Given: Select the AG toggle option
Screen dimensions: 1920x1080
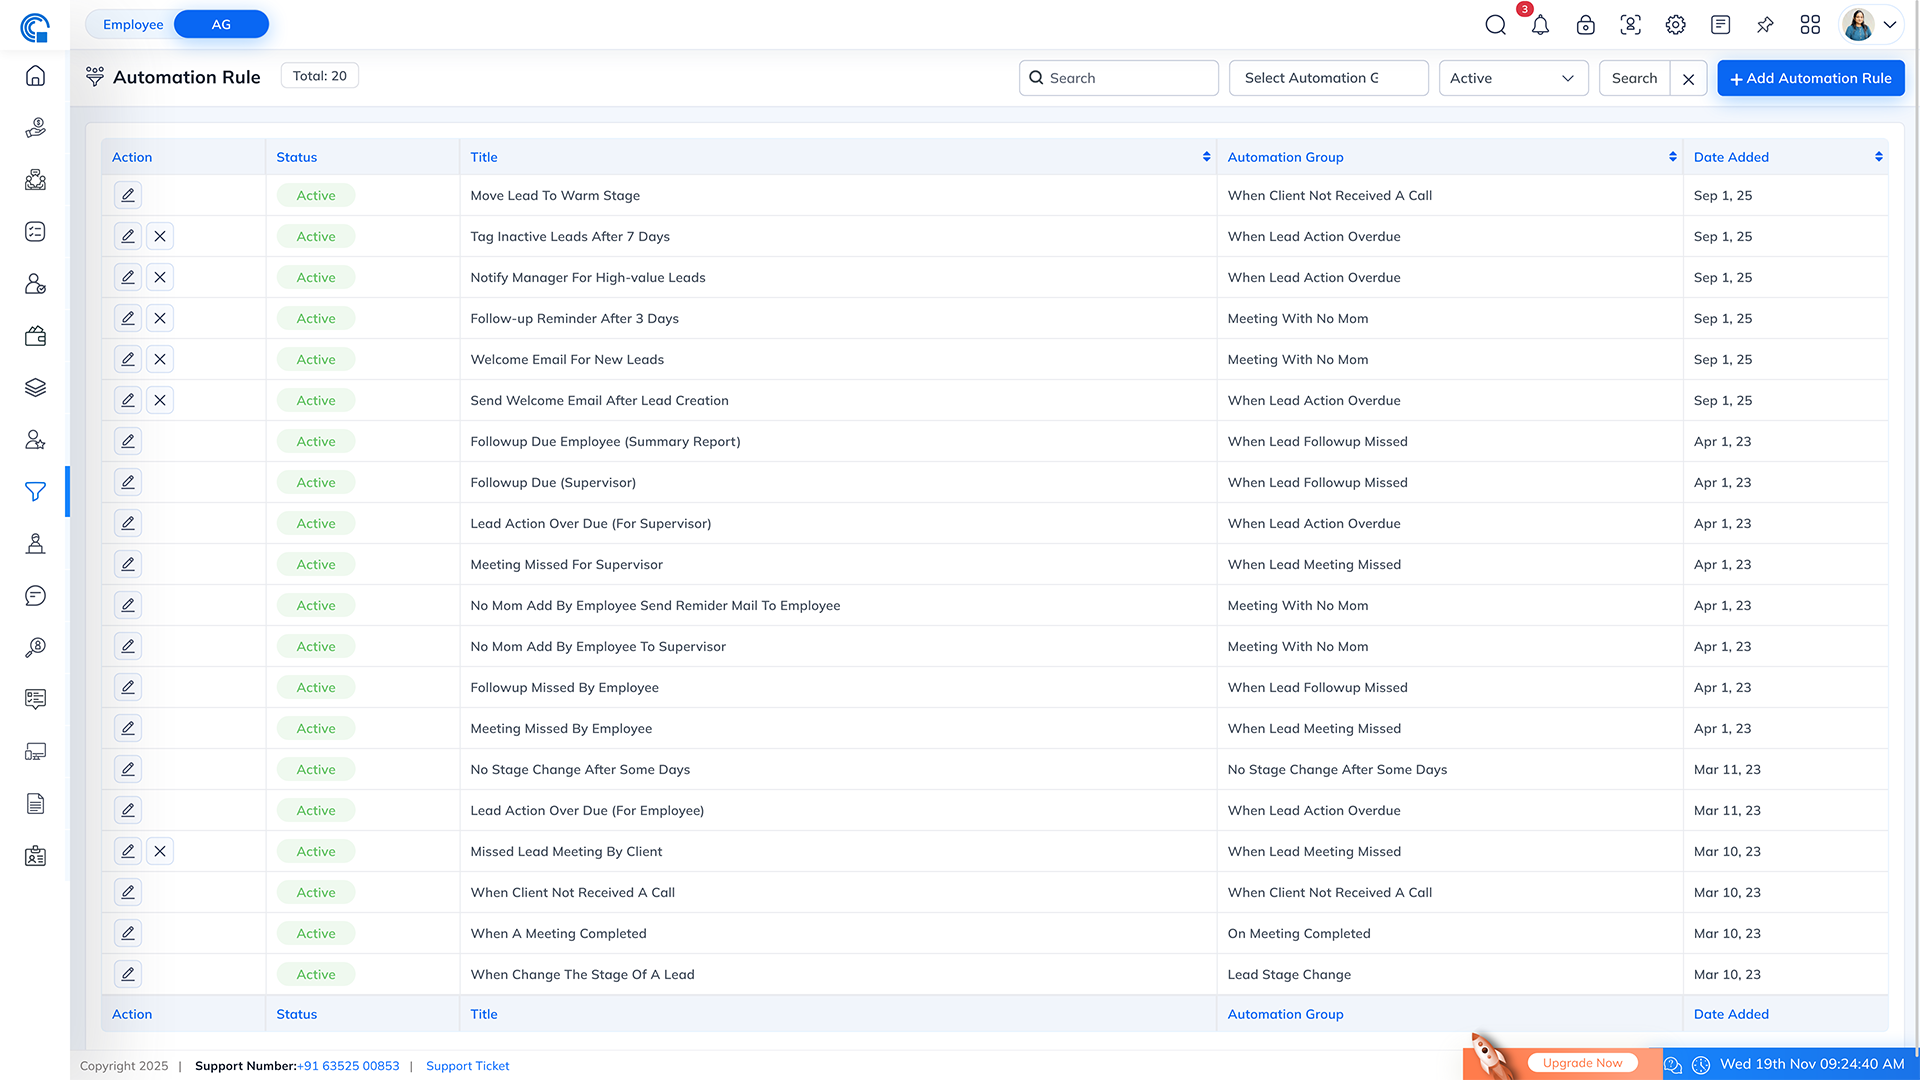Looking at the screenshot, I should tap(221, 24).
